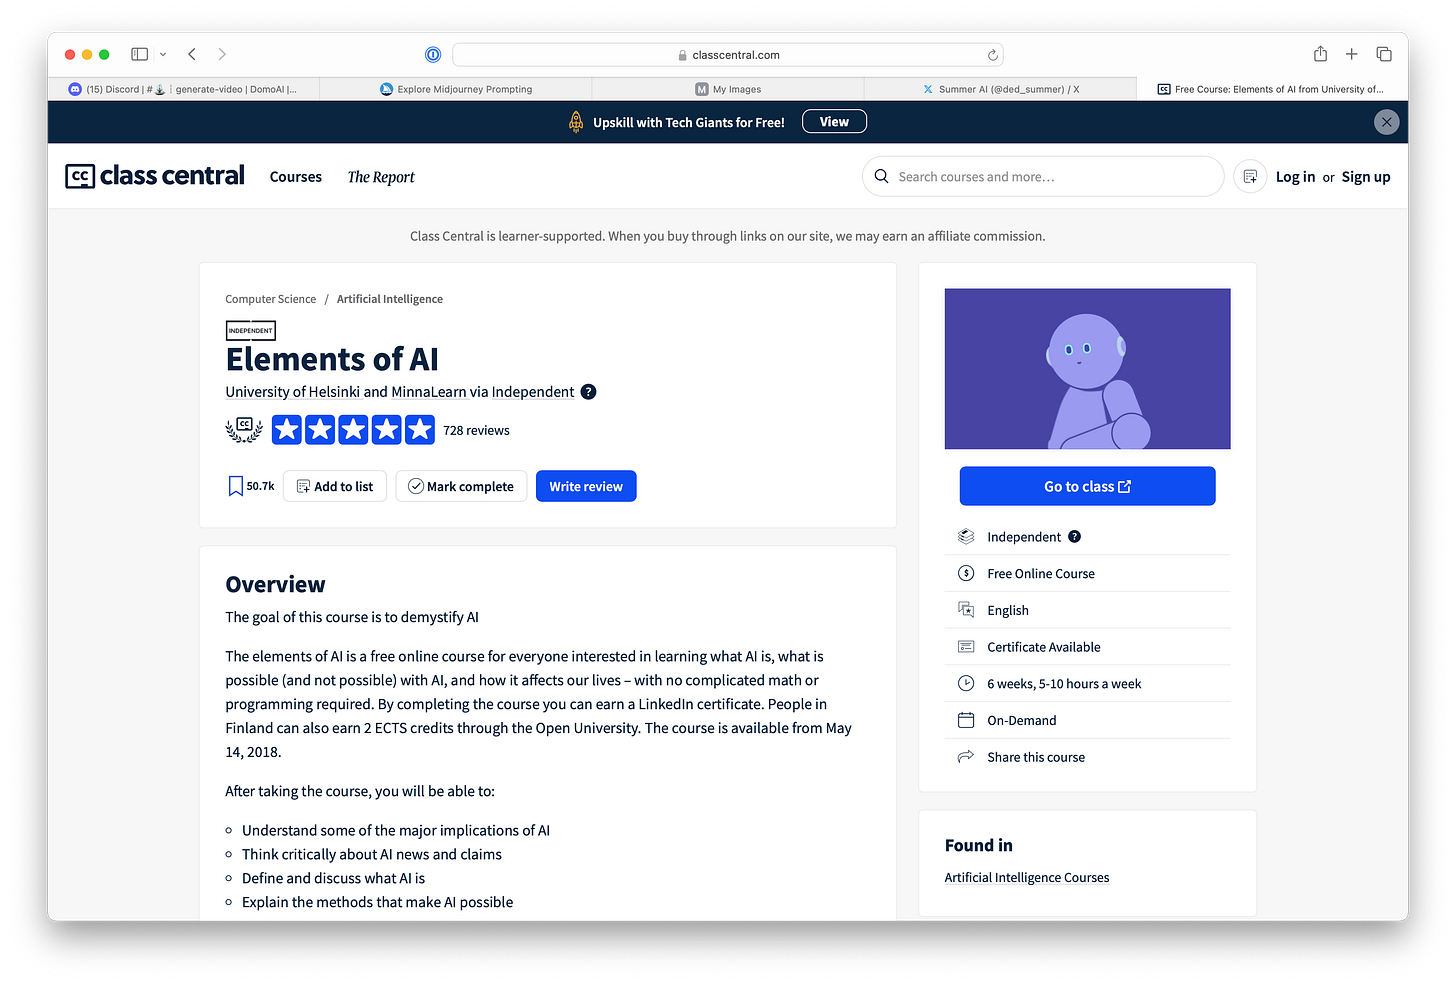Viewport: 1456px width, 984px height.
Task: Toggle Mark complete
Action: (x=461, y=486)
